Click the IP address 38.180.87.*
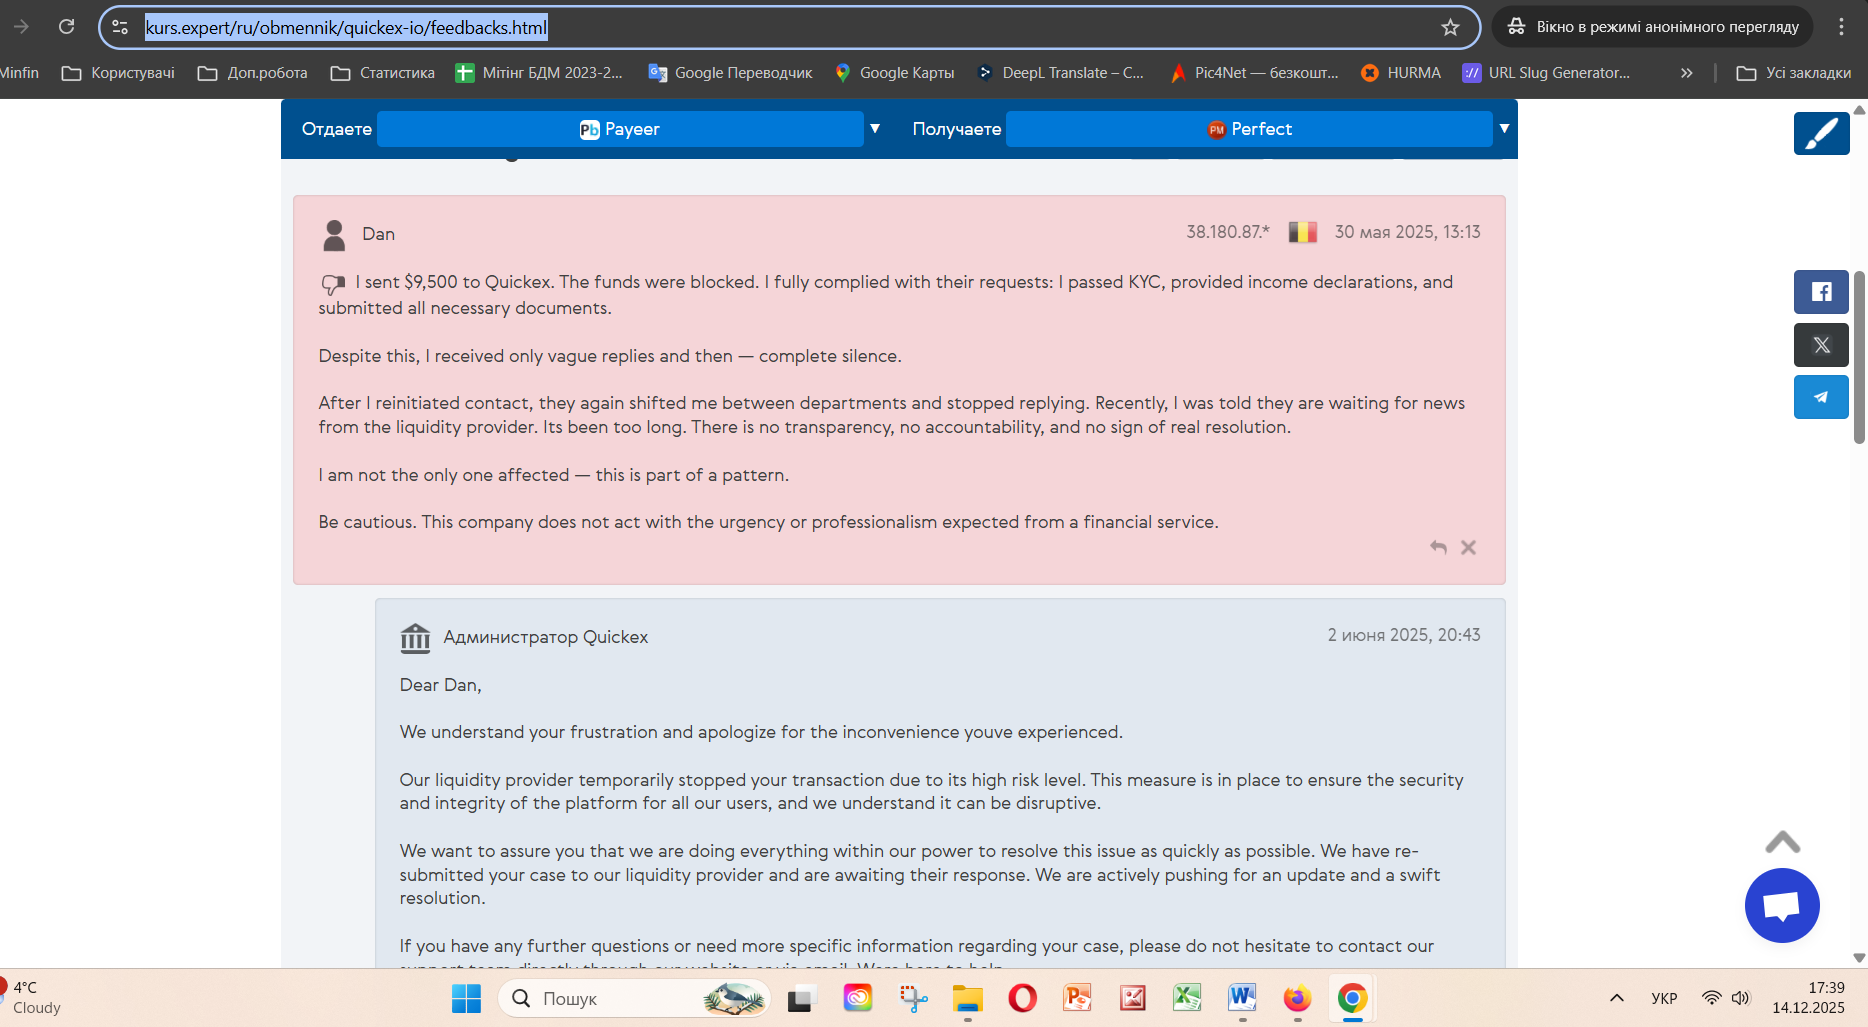 [1228, 232]
